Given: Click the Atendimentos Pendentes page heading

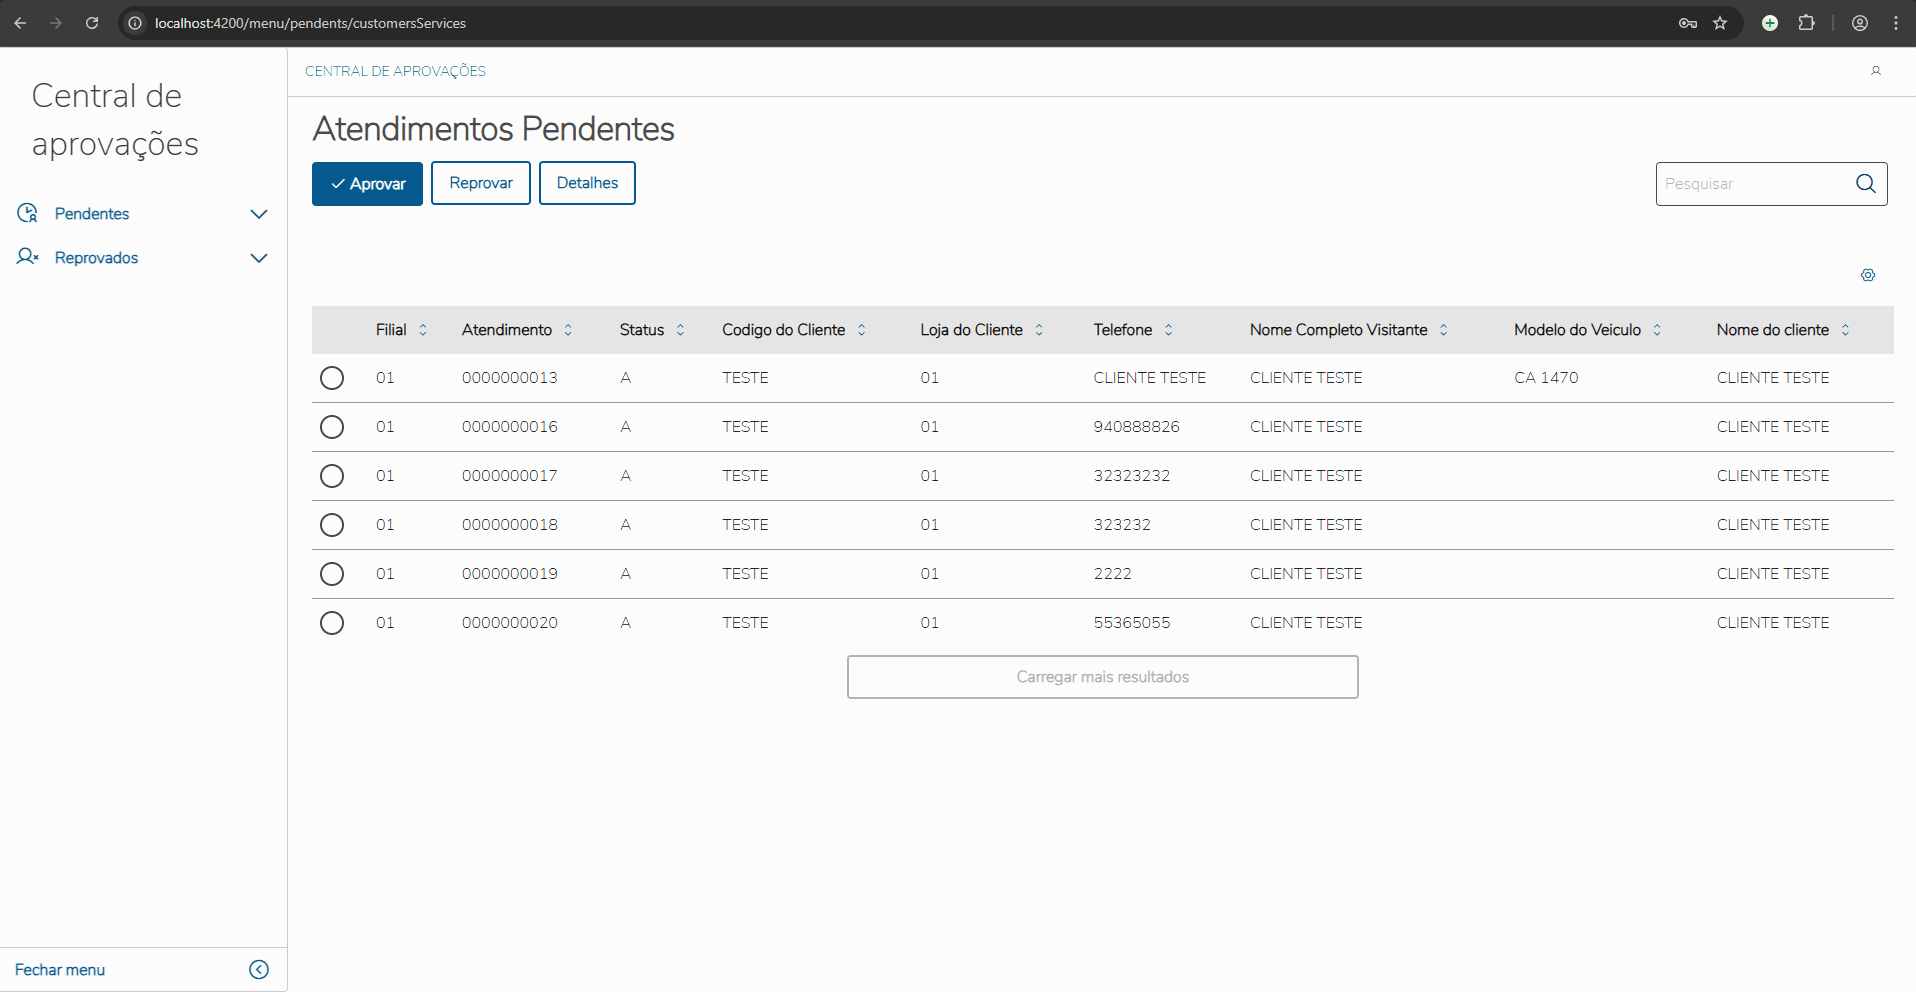Looking at the screenshot, I should (494, 129).
